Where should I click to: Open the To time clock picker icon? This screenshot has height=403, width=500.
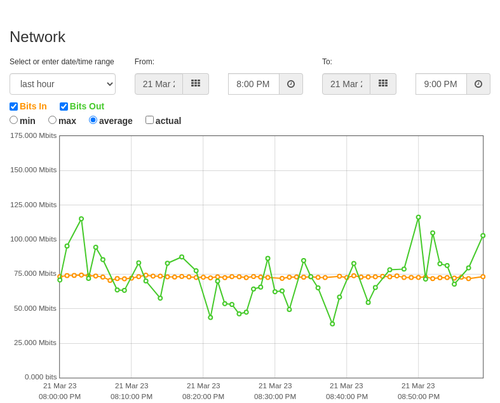[478, 84]
